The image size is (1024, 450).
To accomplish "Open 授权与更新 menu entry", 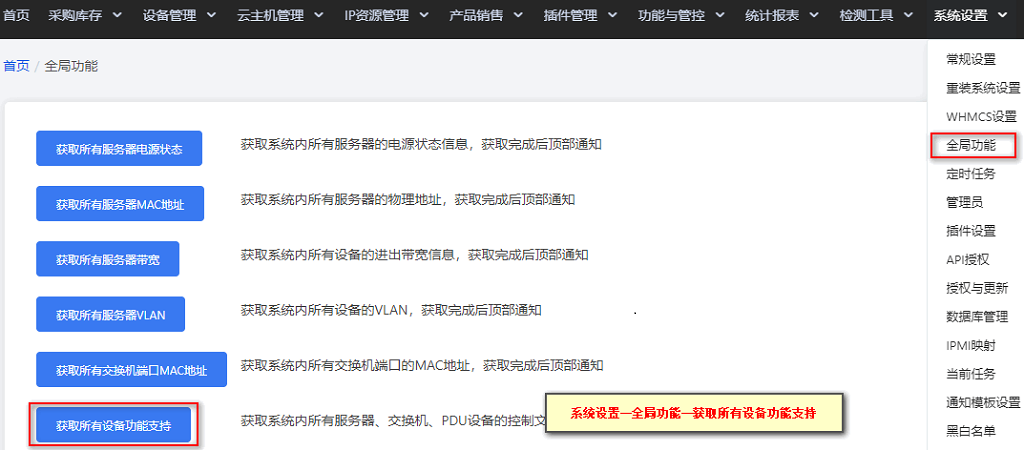I will click(977, 288).
